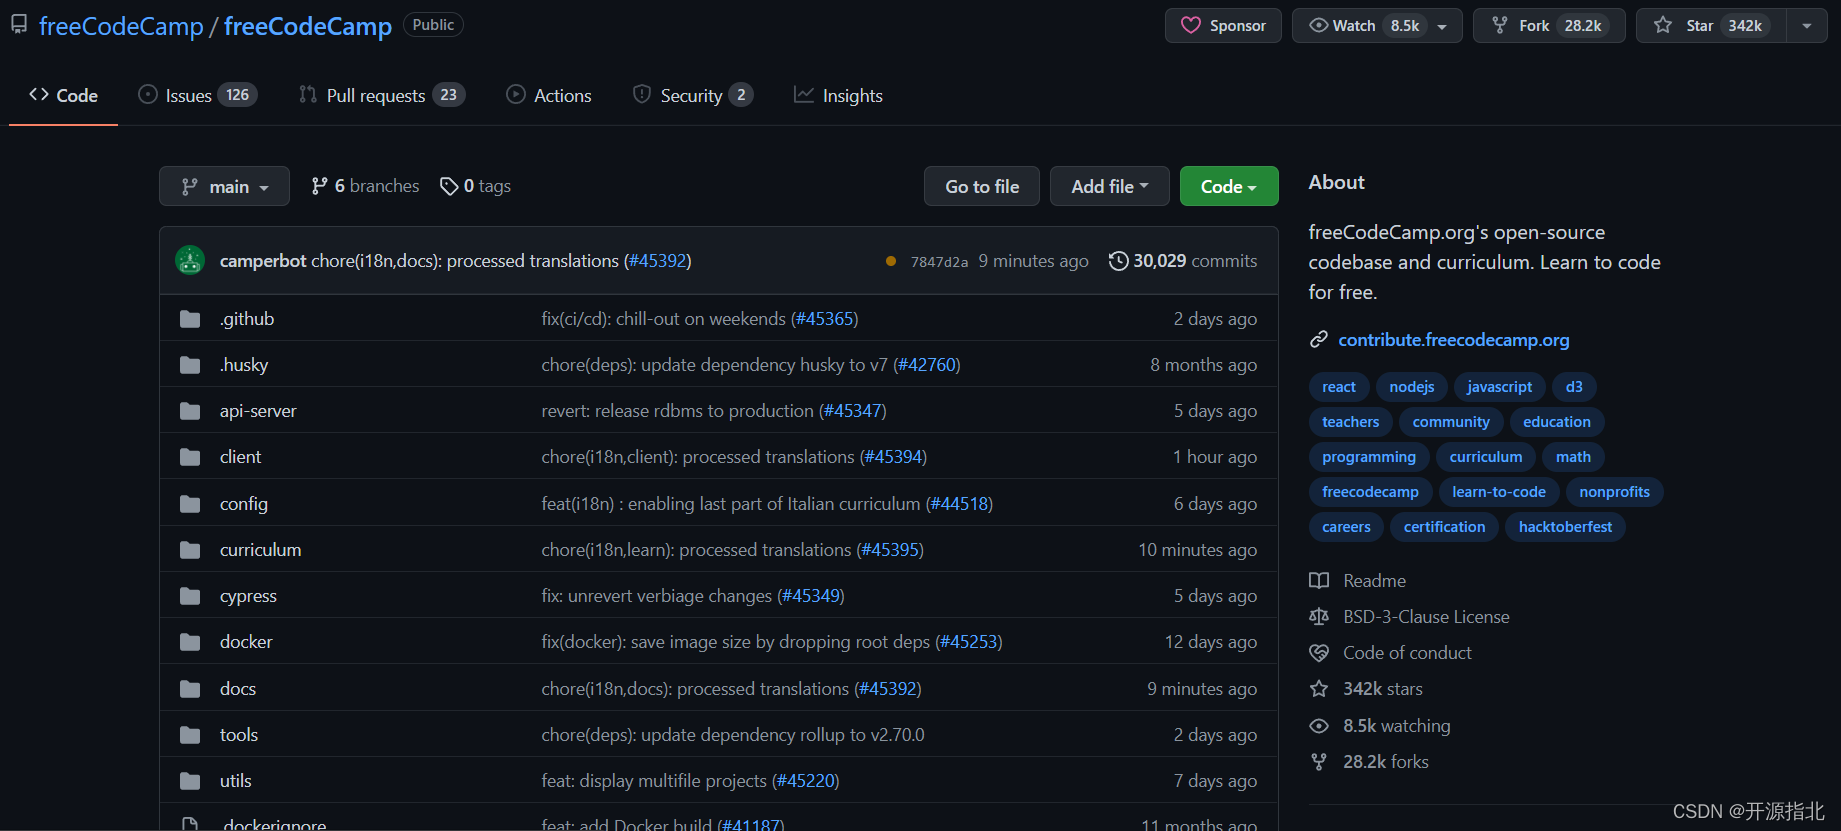Open the Security tab
The height and width of the screenshot is (831, 1841).
point(692,95)
